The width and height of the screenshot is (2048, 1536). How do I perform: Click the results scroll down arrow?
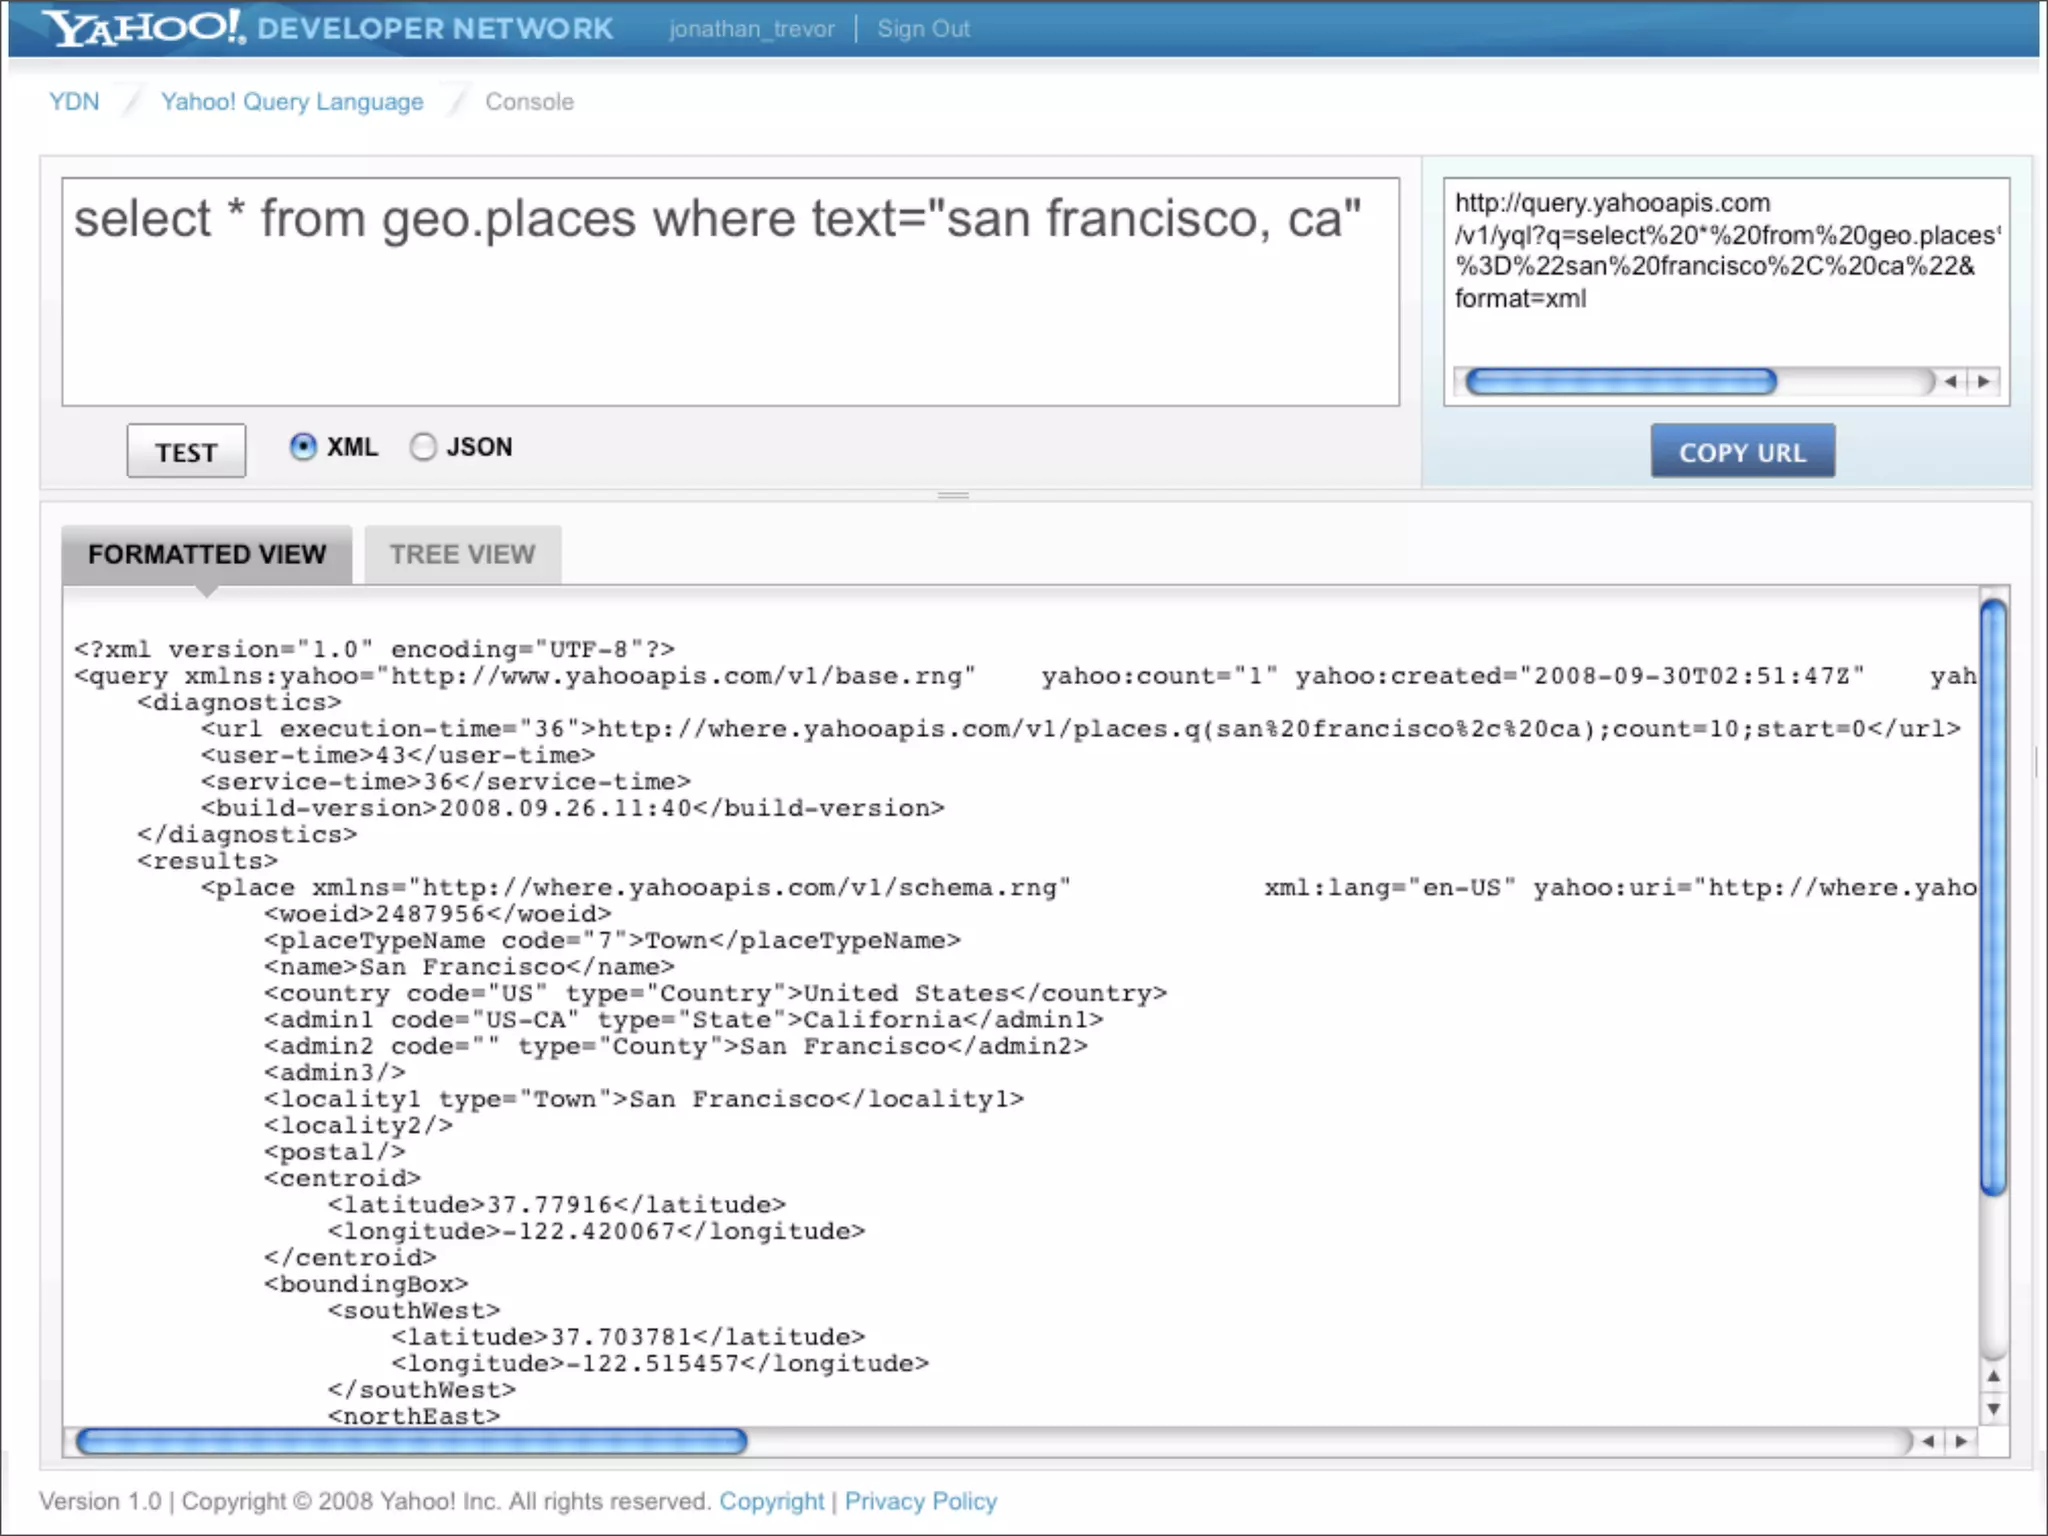(1993, 1409)
